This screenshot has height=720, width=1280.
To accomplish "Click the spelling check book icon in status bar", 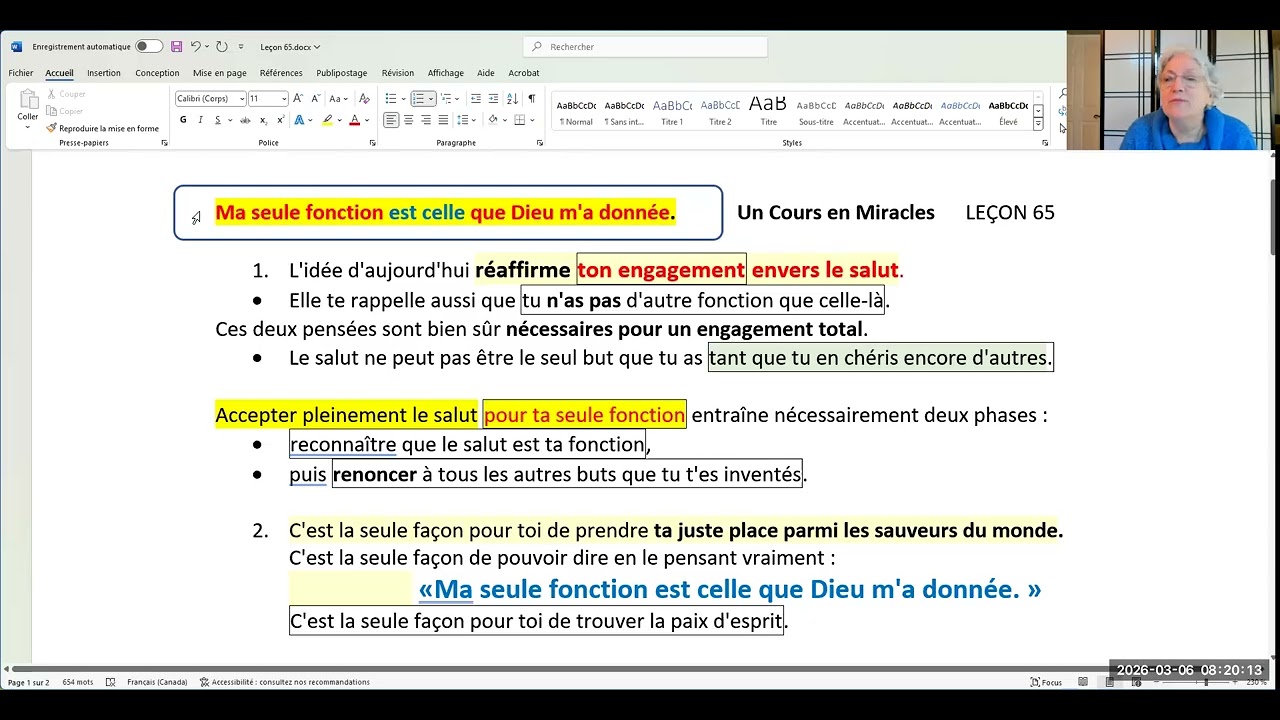I will (x=110, y=682).
